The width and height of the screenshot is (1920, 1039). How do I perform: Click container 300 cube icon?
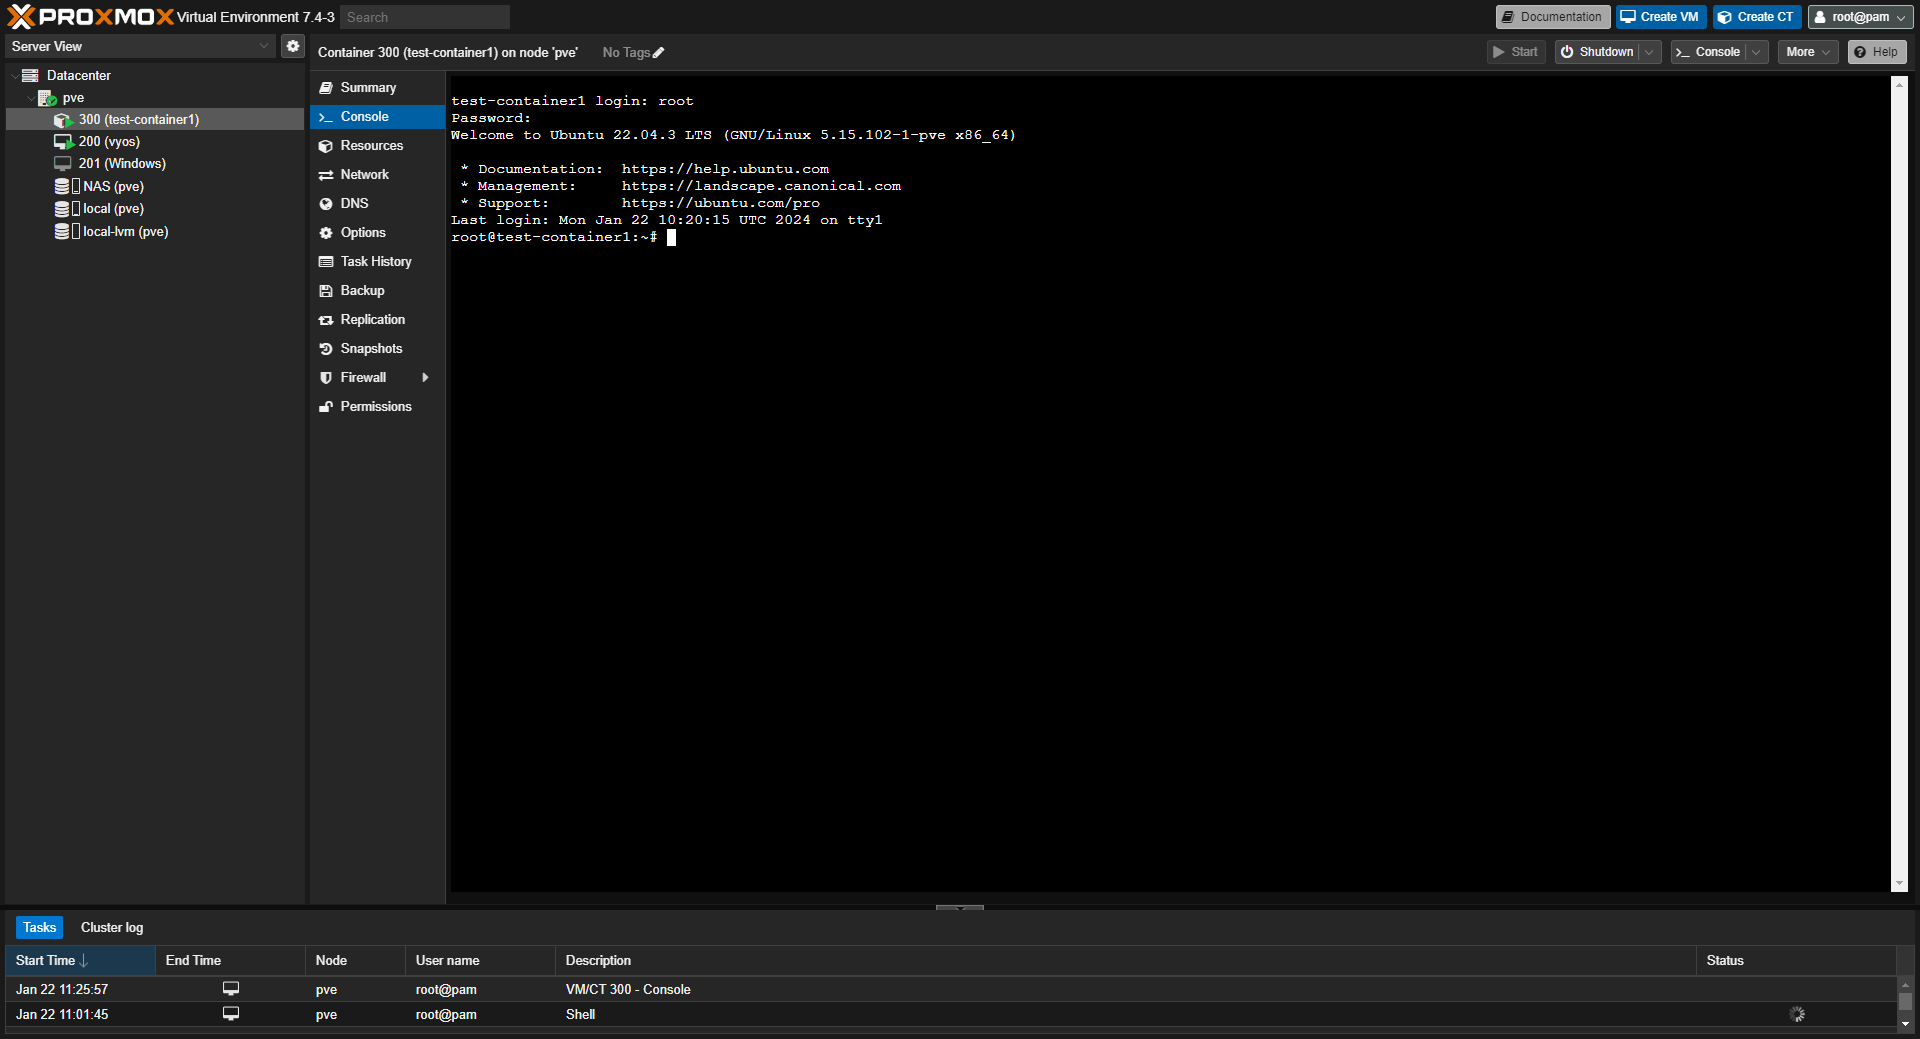coord(64,120)
